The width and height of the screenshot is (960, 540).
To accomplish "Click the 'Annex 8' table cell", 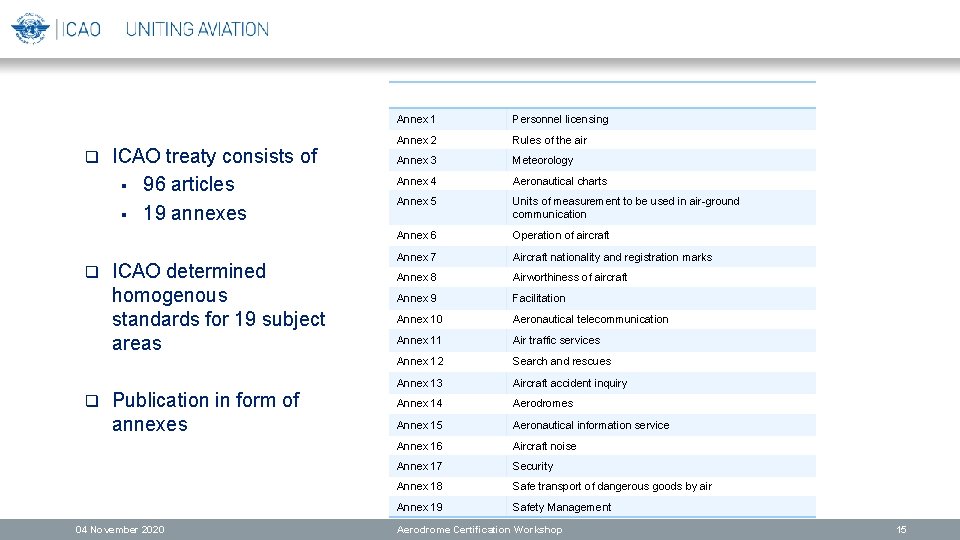I will tap(448, 277).
